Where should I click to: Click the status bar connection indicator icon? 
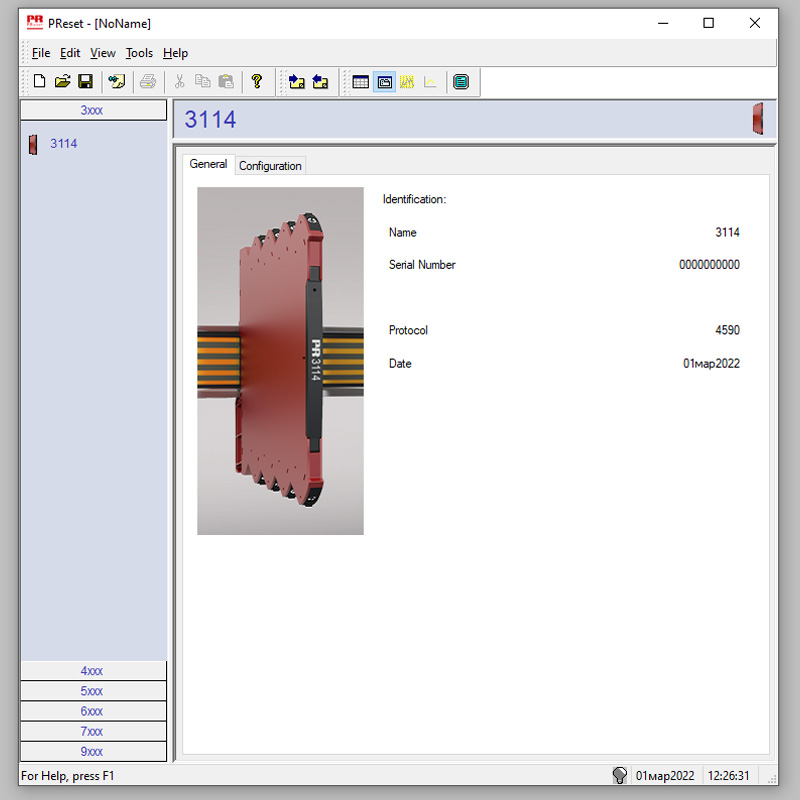tap(619, 776)
